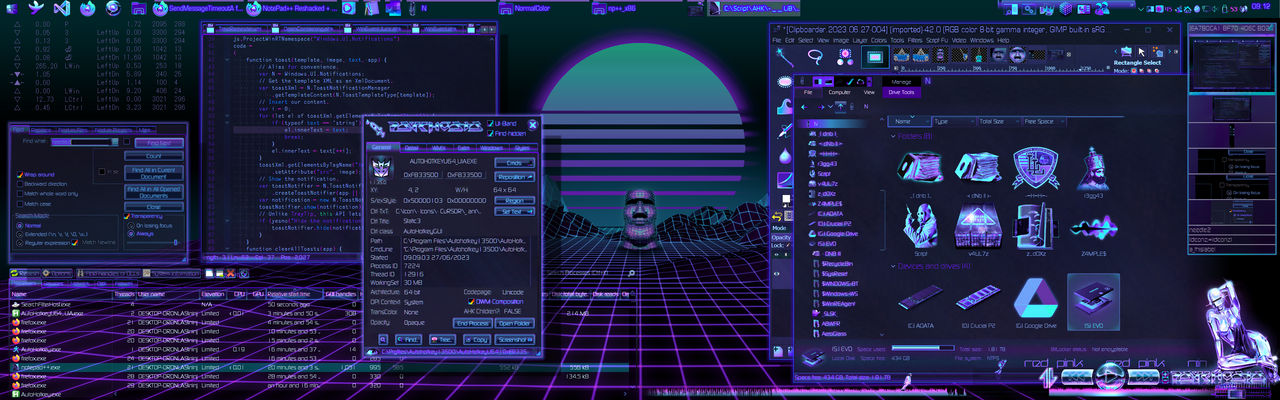Viewport: 1280px width, 400px height.
Task: Open Name column header dropdown in Explorer
Action: pos(926,121)
